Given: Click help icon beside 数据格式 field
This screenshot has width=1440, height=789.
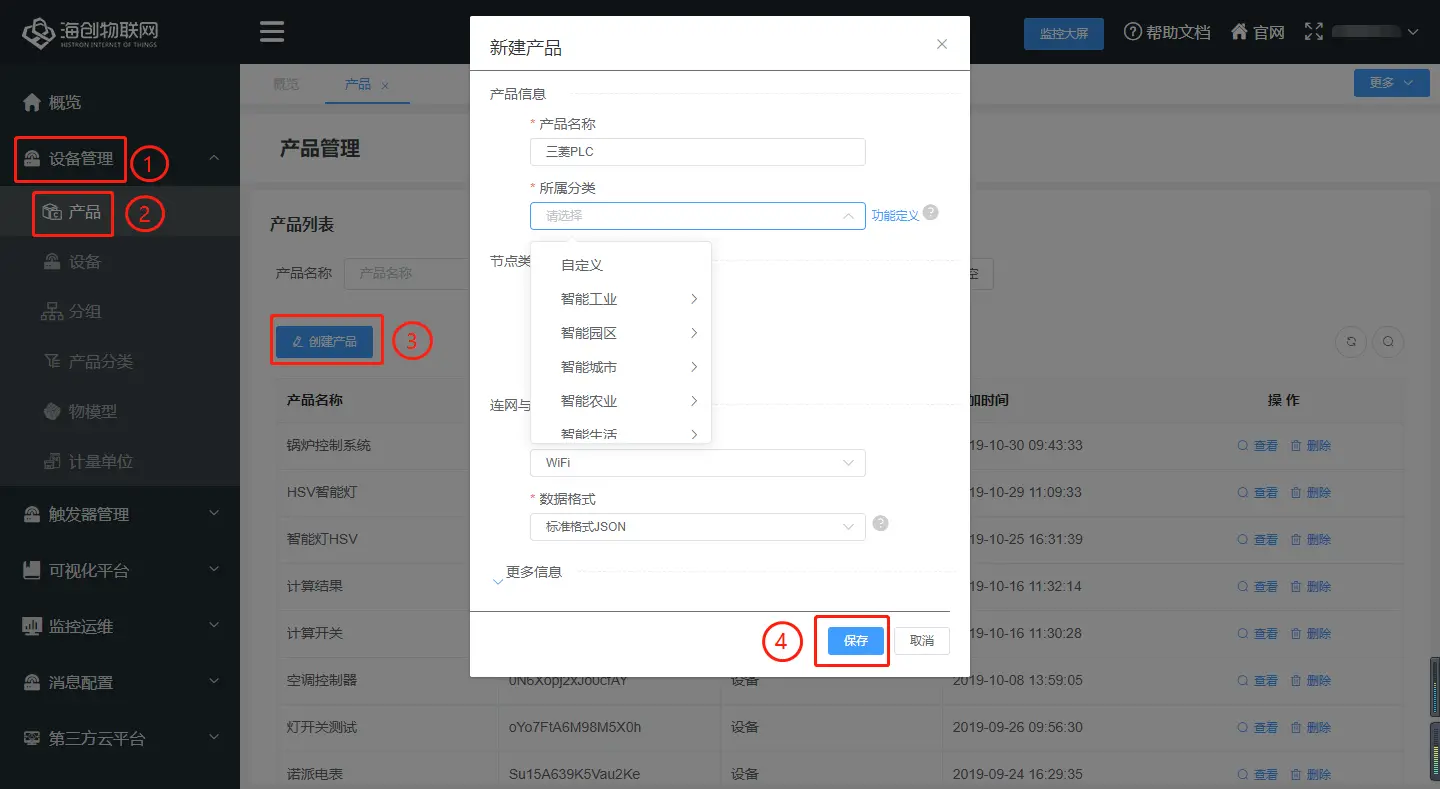Looking at the screenshot, I should [881, 524].
